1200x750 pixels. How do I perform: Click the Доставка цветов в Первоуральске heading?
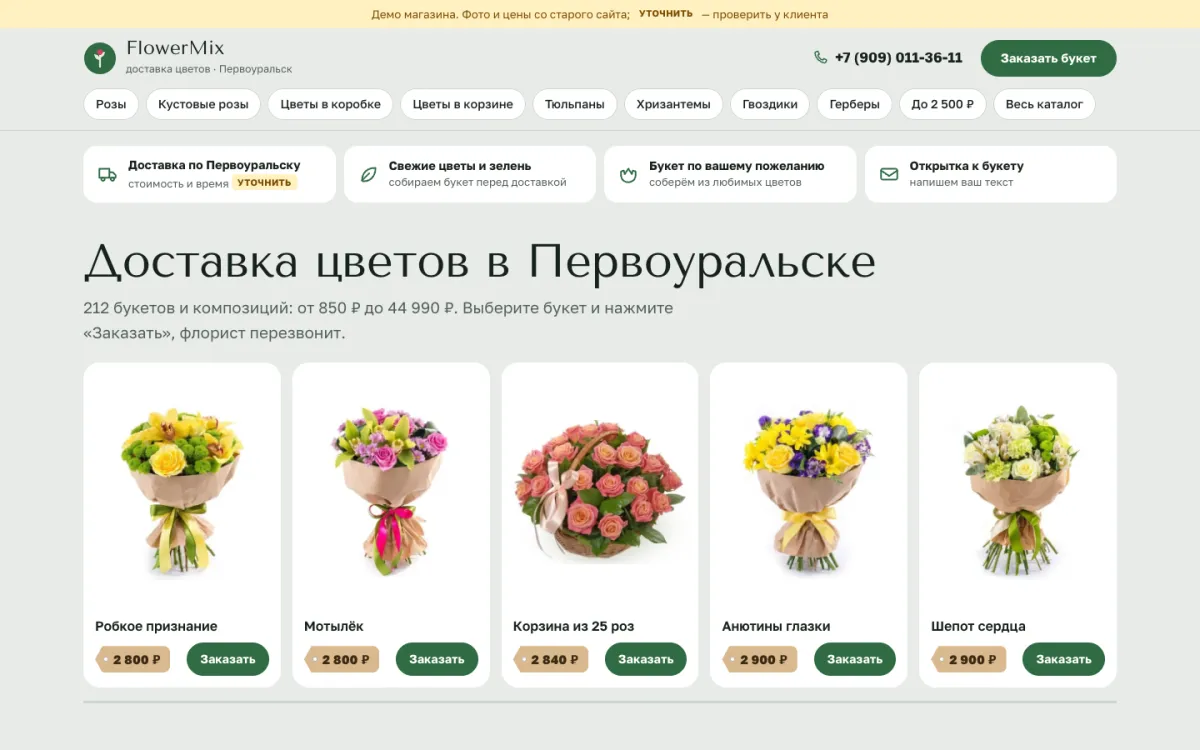click(x=480, y=262)
